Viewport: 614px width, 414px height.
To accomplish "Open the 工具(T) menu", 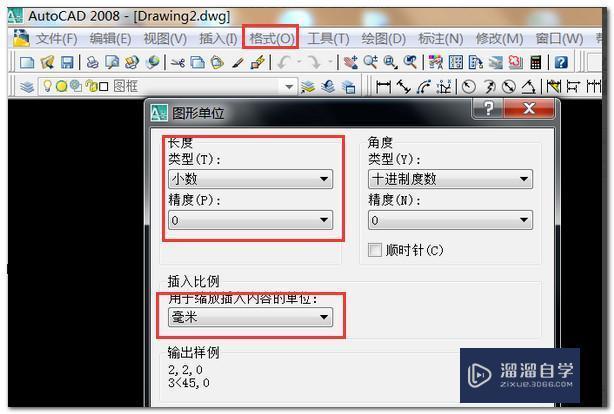I will pyautogui.click(x=328, y=38).
